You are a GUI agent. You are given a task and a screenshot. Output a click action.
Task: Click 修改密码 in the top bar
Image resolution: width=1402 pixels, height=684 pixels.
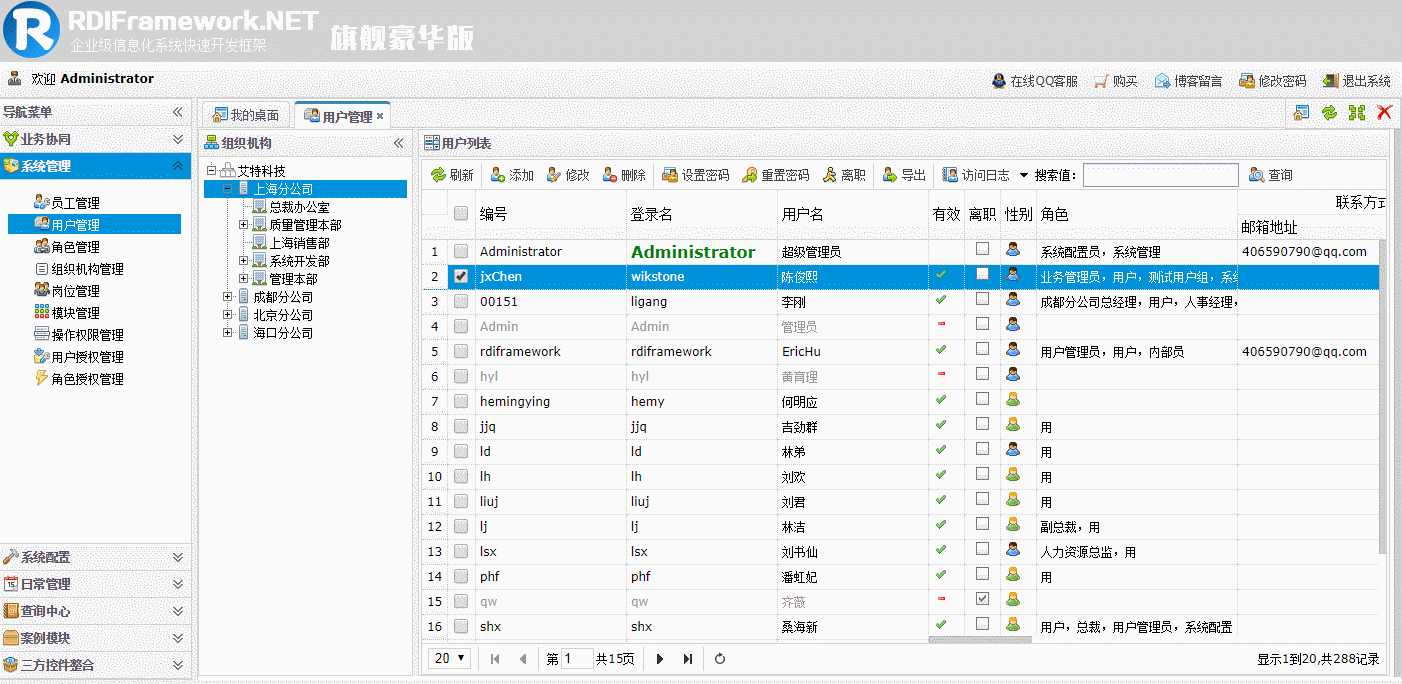pos(1273,81)
